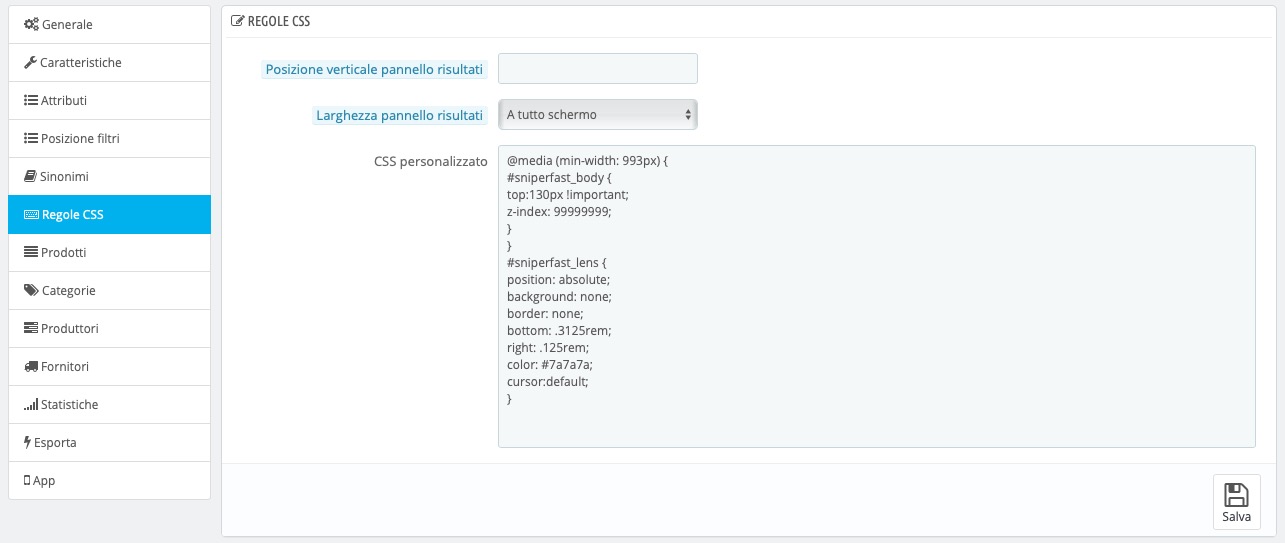The image size is (1285, 543).
Task: Open the Produttori sidebar item
Action: 109,329
